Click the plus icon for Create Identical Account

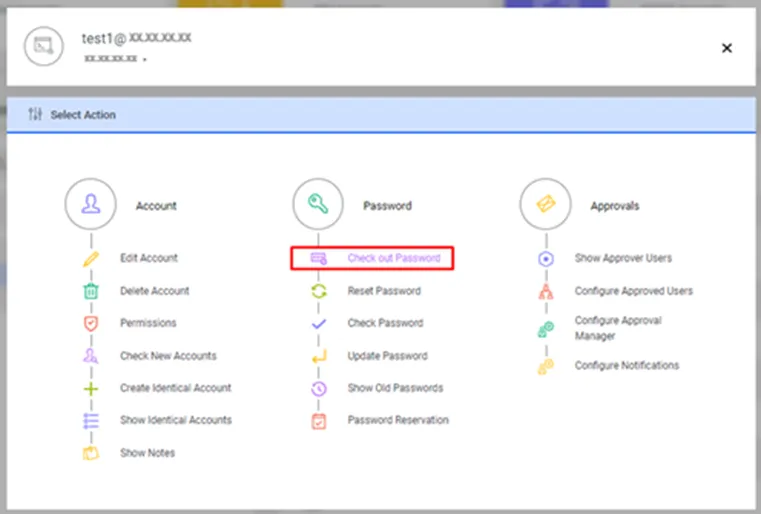[x=91, y=388]
